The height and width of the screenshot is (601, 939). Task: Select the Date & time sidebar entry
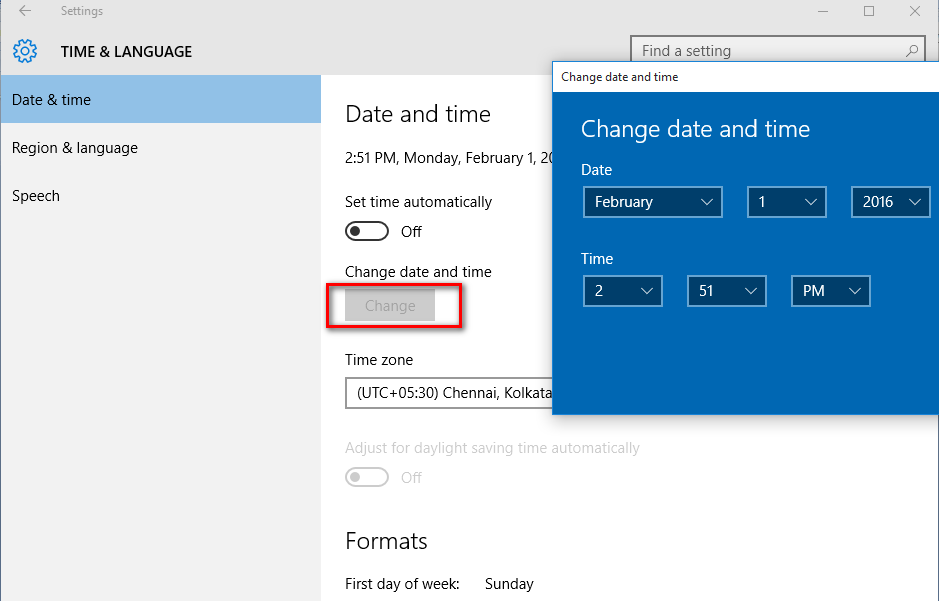pyautogui.click(x=52, y=99)
